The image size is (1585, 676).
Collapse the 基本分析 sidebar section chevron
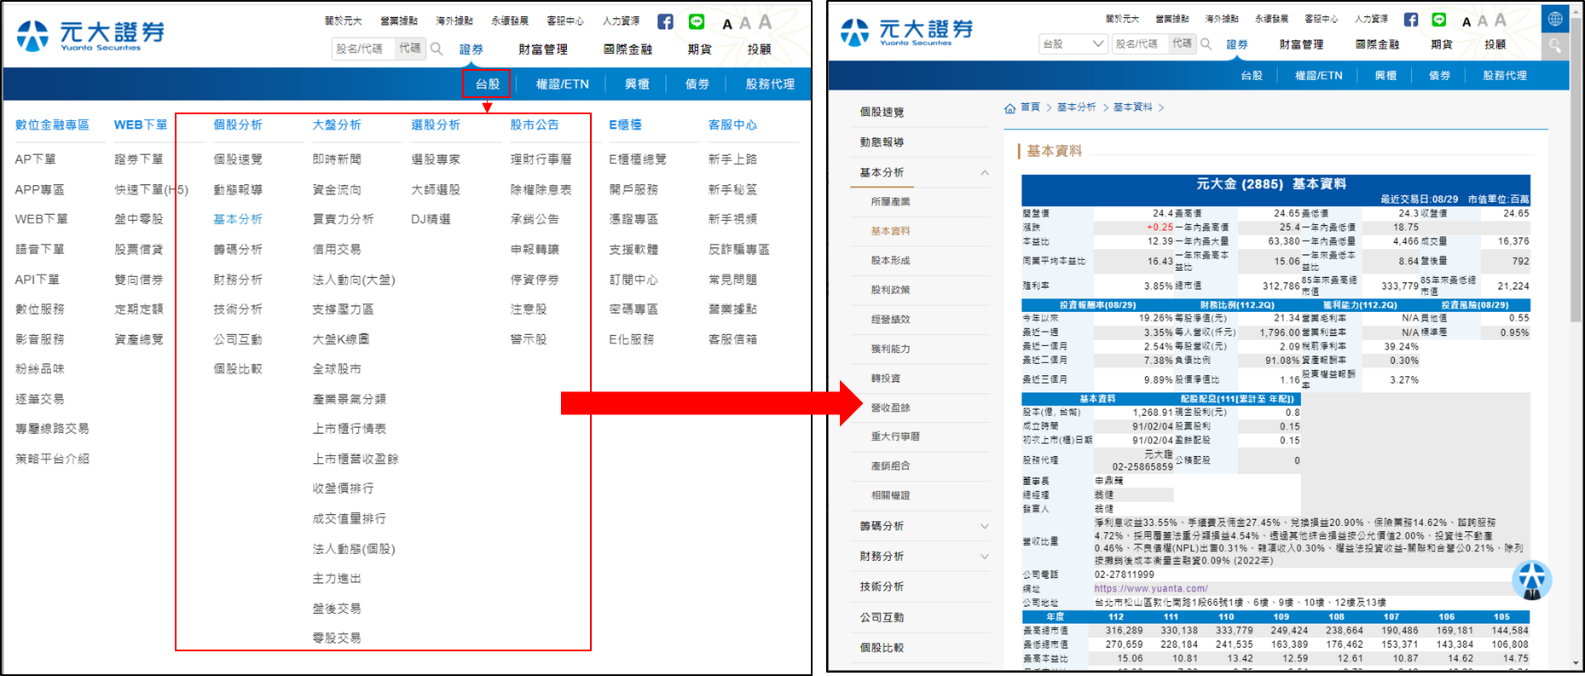pos(985,173)
